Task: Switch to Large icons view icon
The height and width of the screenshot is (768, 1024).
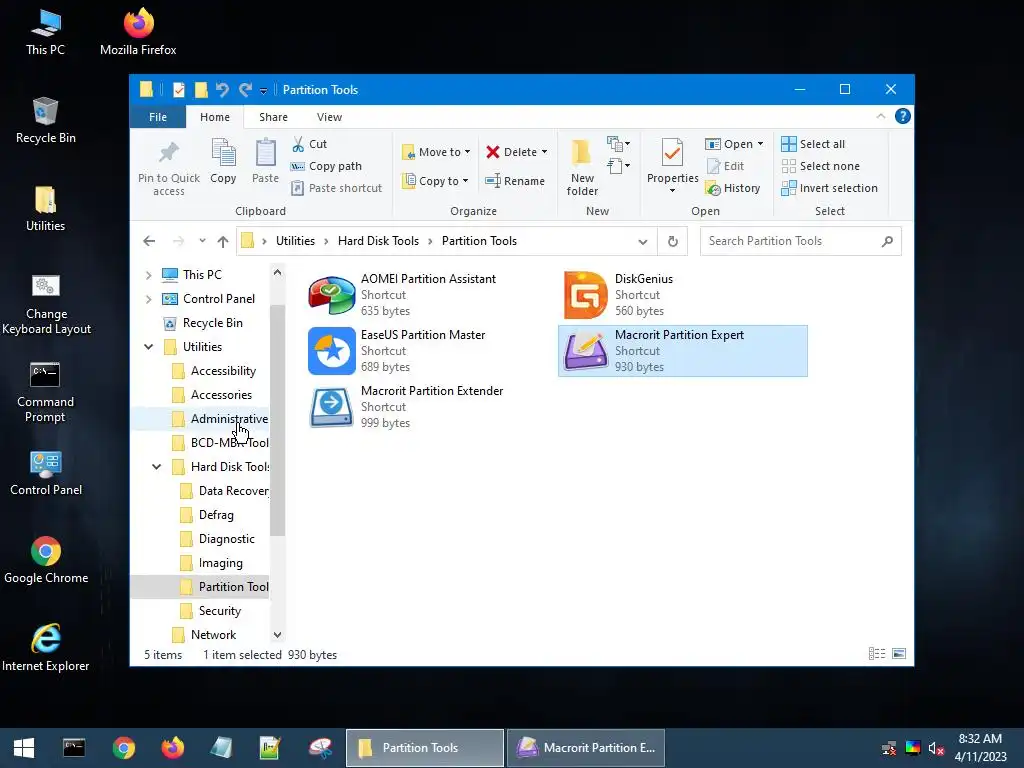Action: coord(899,654)
